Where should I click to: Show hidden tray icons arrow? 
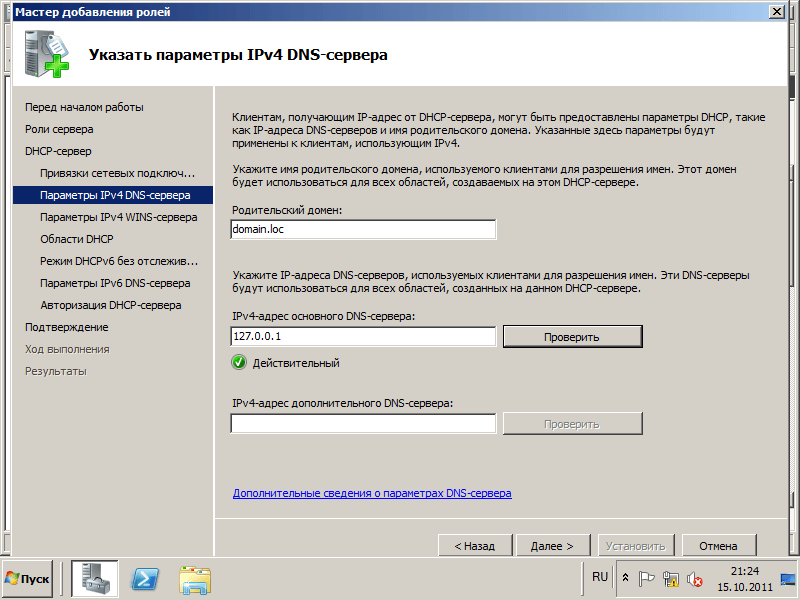(626, 578)
